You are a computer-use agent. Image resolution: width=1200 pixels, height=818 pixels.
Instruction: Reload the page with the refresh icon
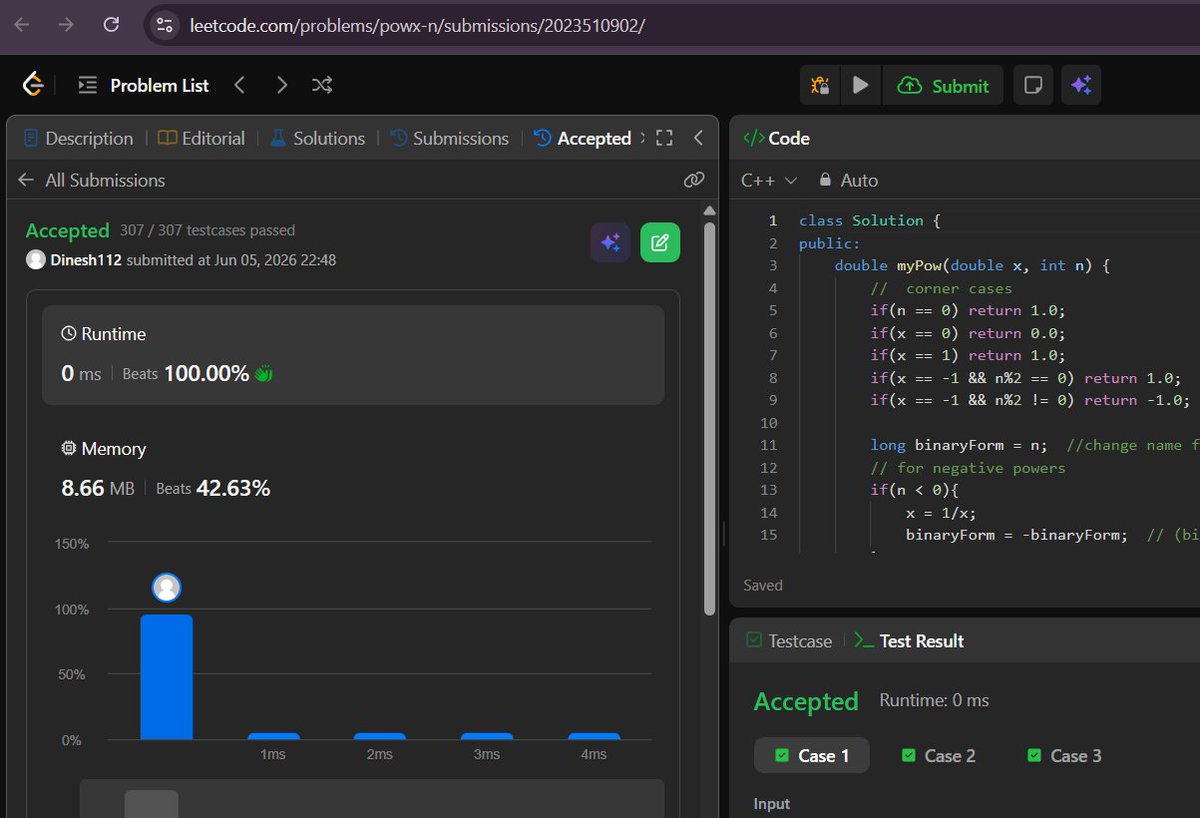click(x=112, y=25)
